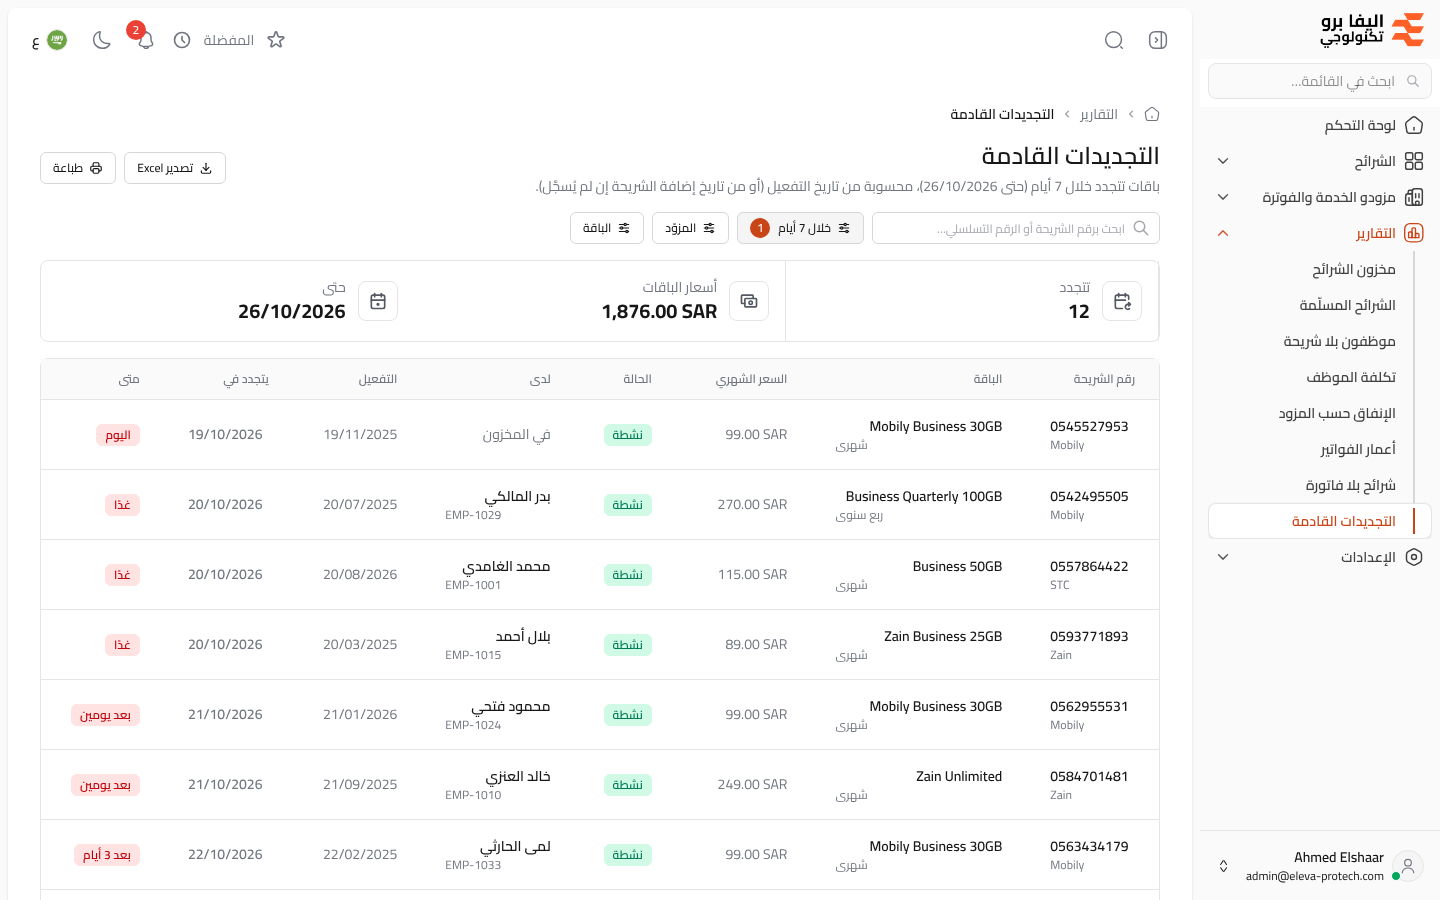Open recent history clock icon
1440x900 pixels.
coord(182,40)
